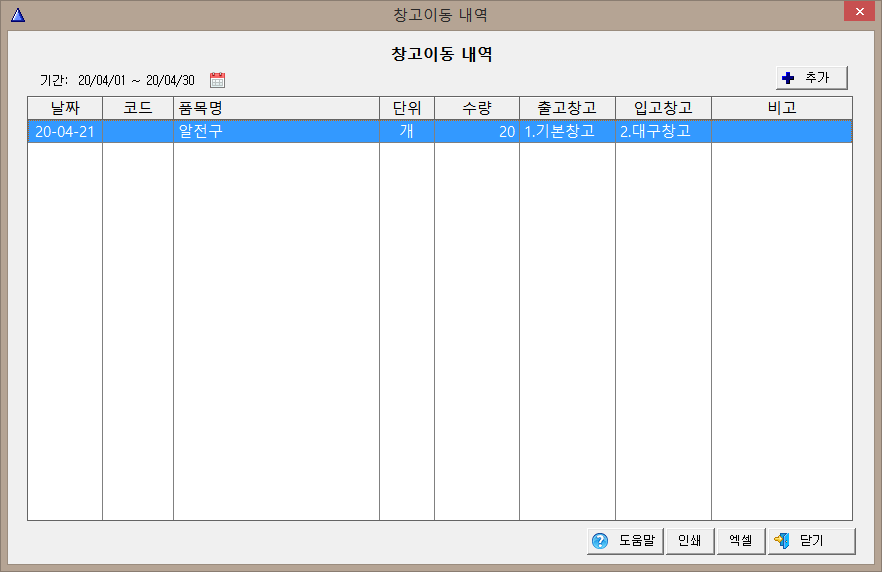The image size is (882, 572).
Task: Click the 품목명 column header
Action: 276,108
